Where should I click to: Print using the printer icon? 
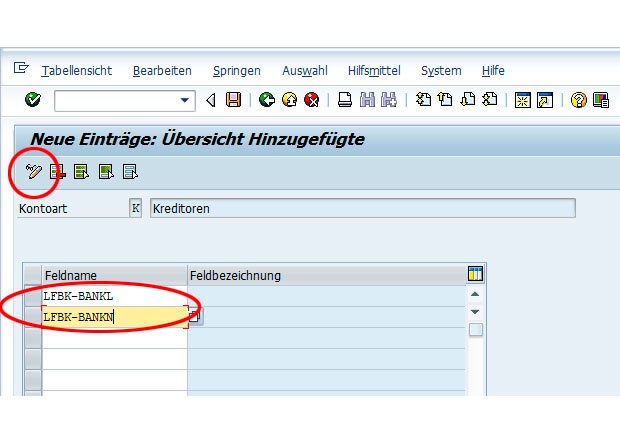tap(345, 100)
